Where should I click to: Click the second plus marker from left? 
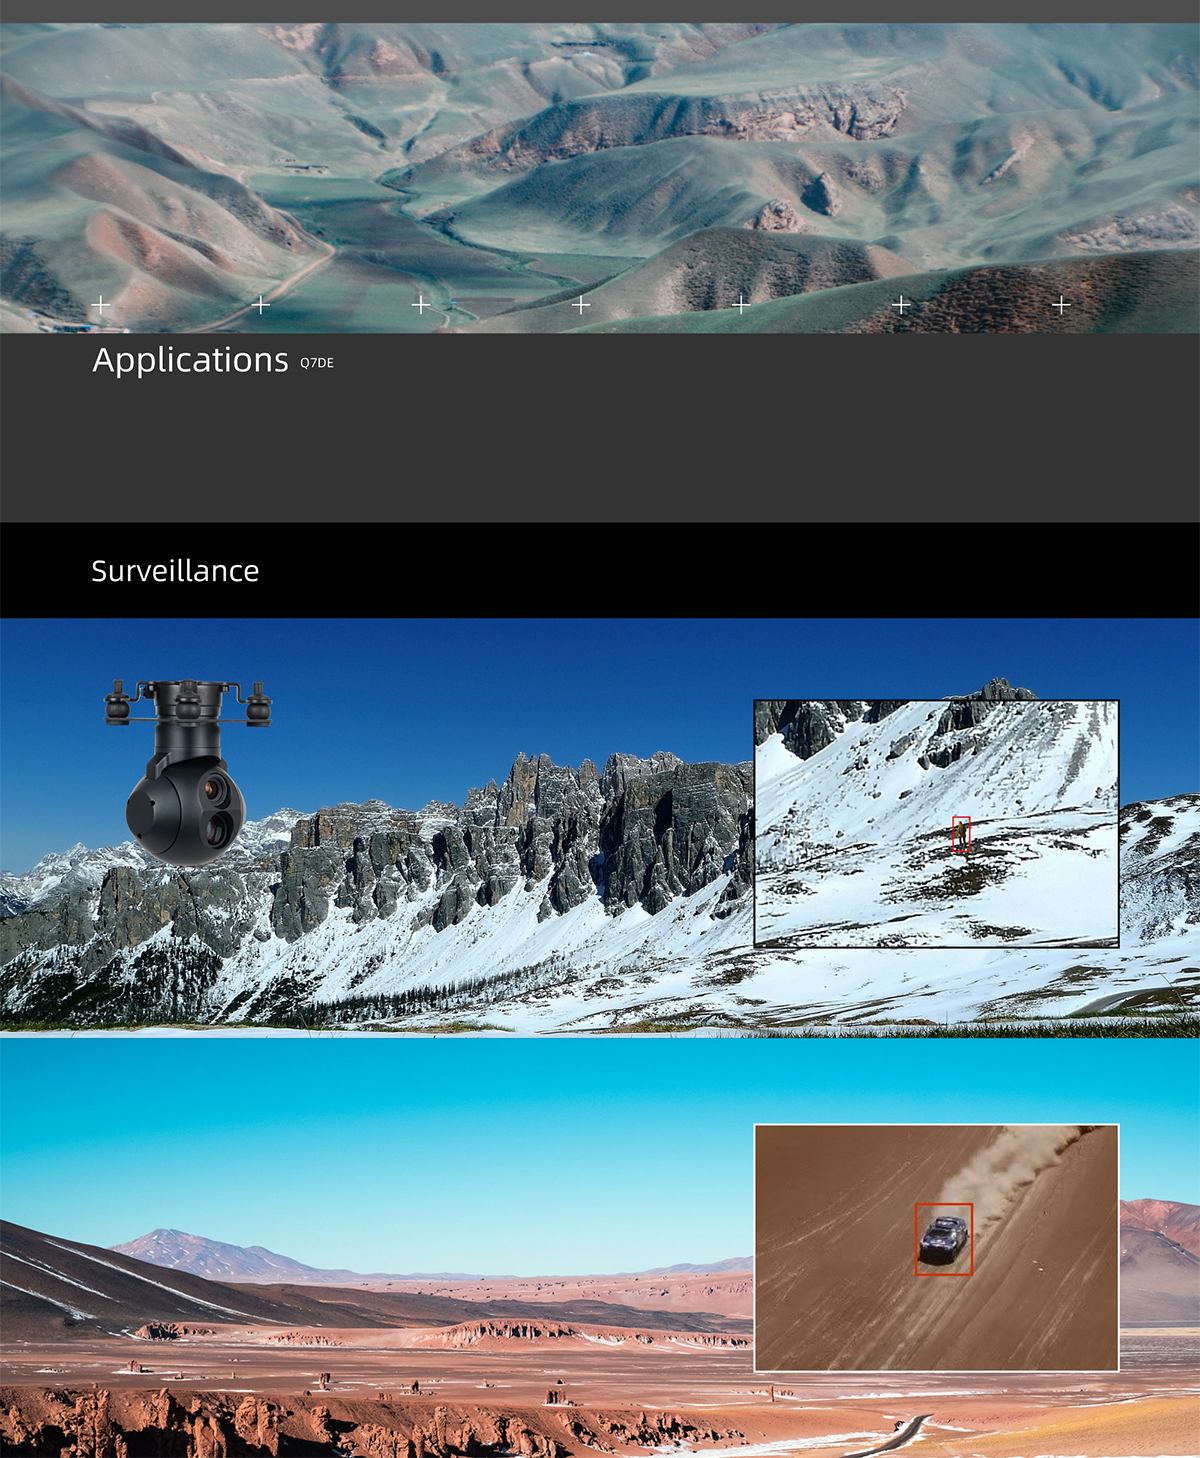pyautogui.click(x=261, y=304)
